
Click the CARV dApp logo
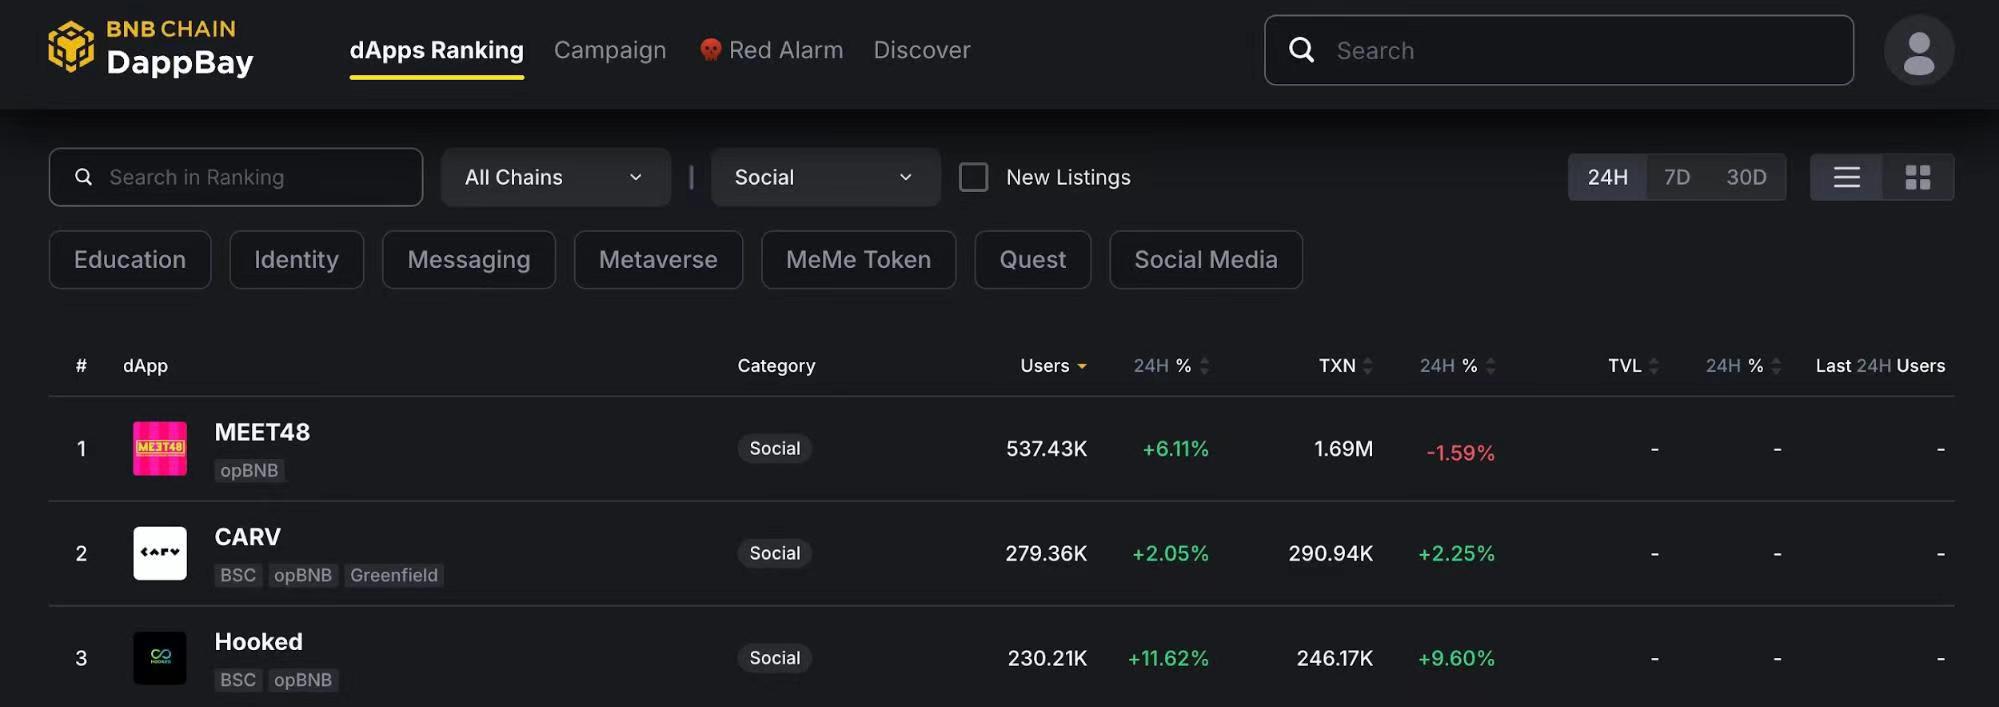coord(160,553)
